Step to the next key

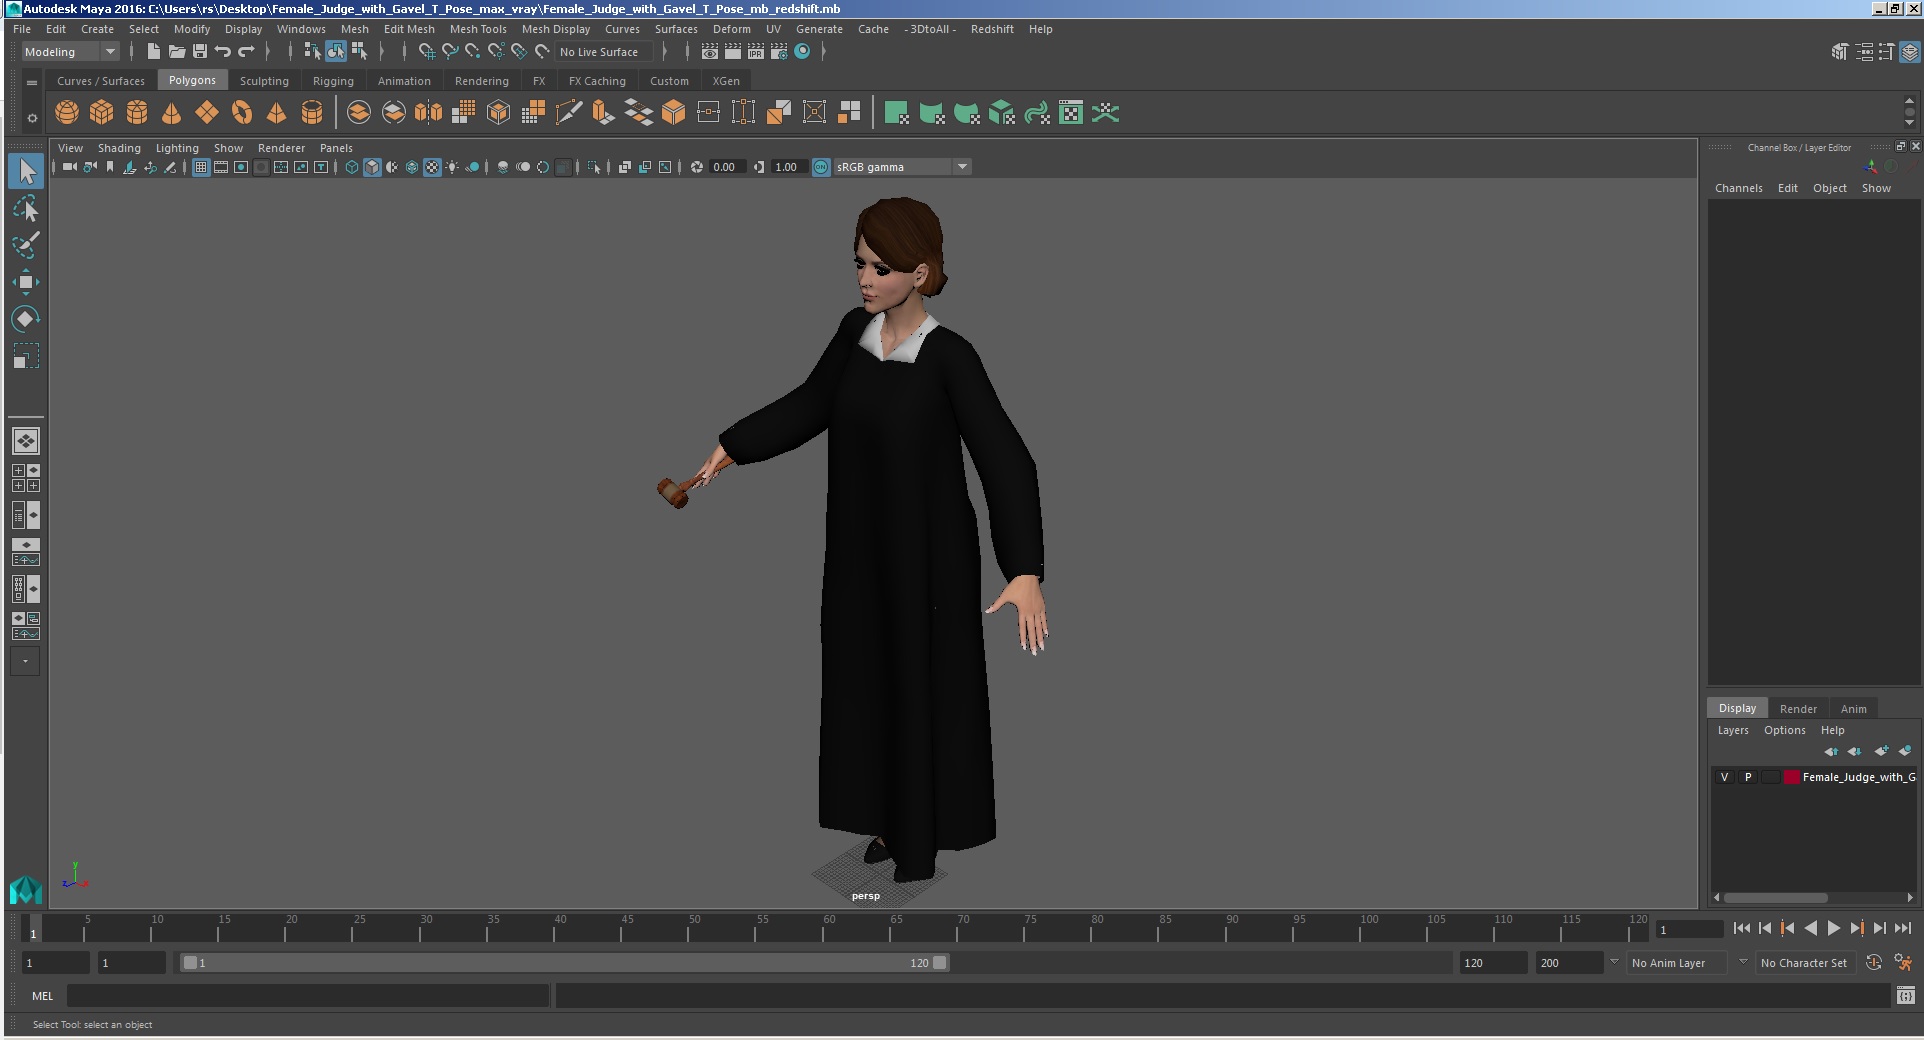coord(1856,928)
